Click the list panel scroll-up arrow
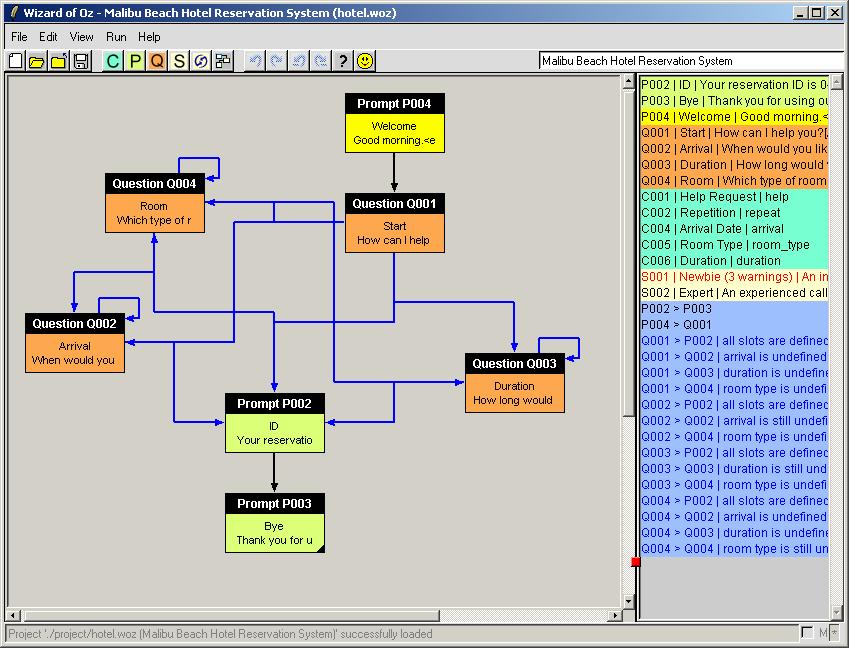Screen dimensions: 849x648 (x=837, y=82)
